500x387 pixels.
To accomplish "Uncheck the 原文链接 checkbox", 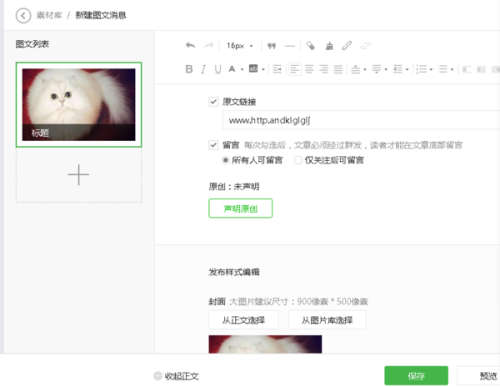I will coord(213,102).
